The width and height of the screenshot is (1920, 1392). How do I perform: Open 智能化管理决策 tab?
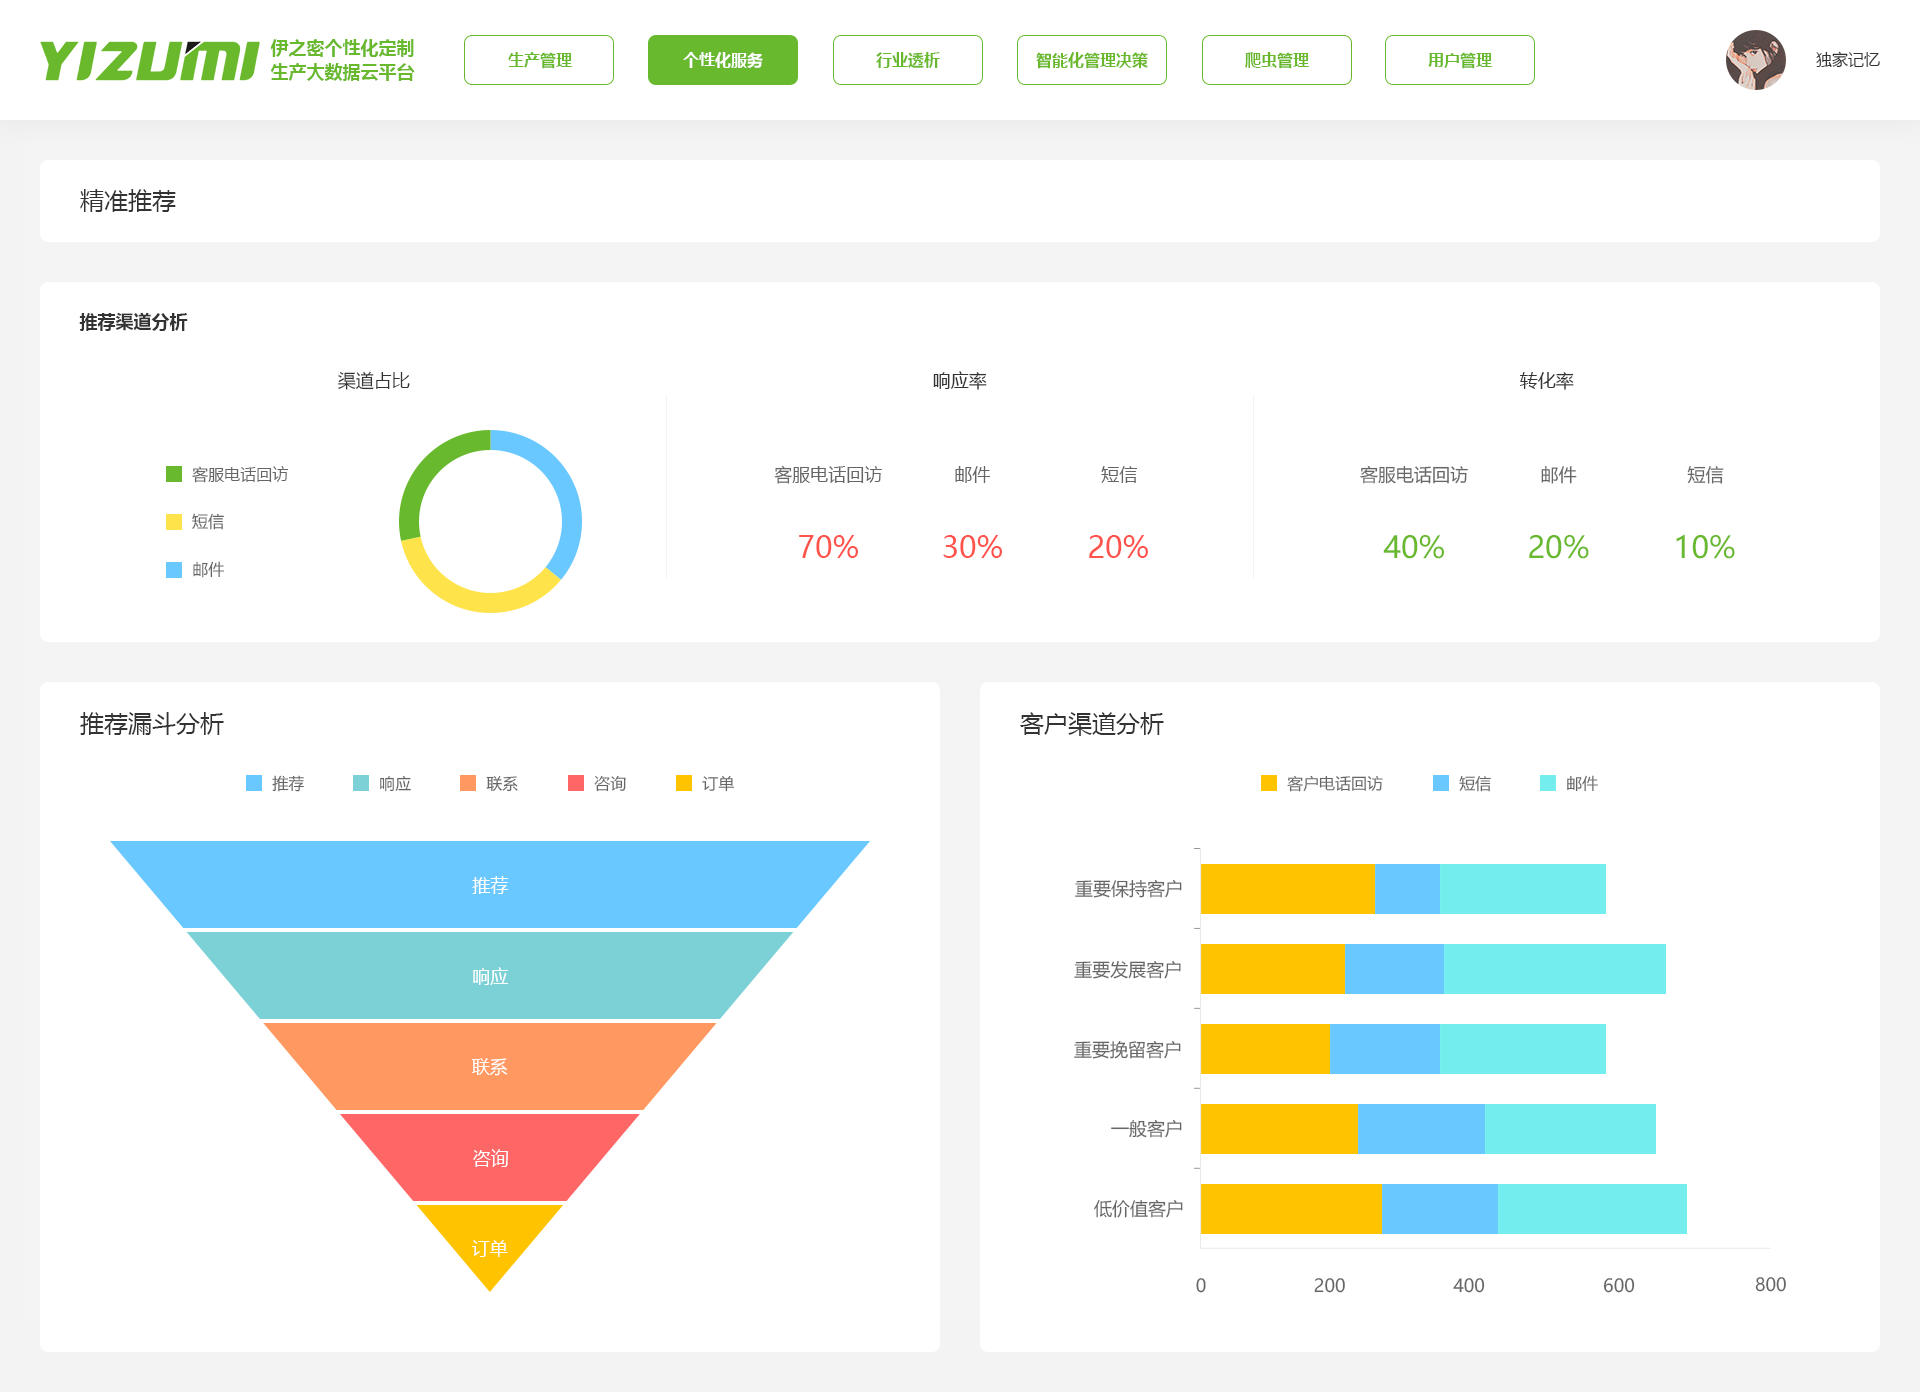coord(1092,60)
